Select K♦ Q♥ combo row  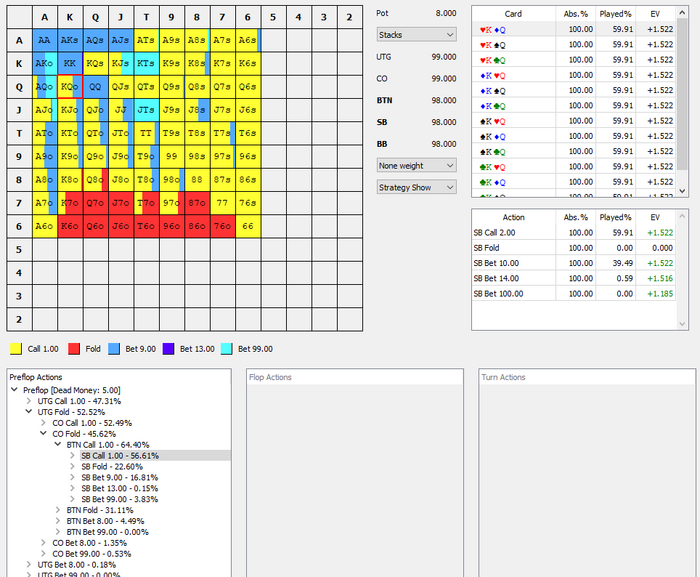coord(574,75)
